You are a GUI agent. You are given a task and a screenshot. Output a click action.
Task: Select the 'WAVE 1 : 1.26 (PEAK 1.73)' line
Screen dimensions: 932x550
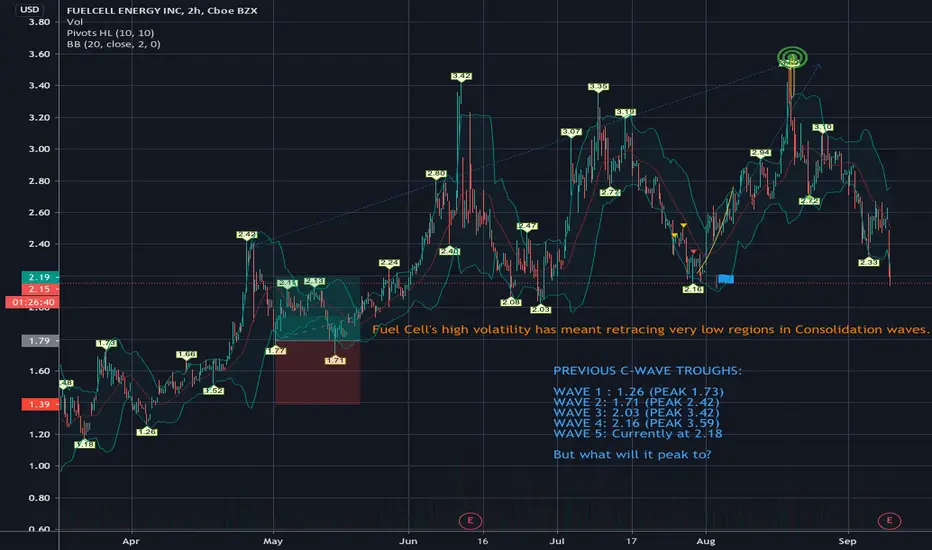click(x=638, y=391)
